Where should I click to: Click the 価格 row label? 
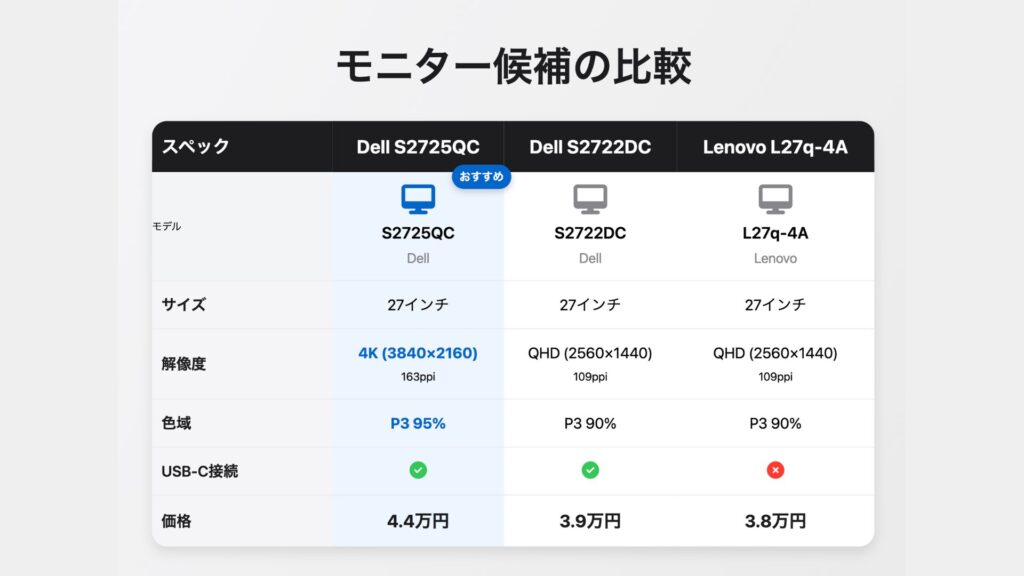pyautogui.click(x=176, y=521)
